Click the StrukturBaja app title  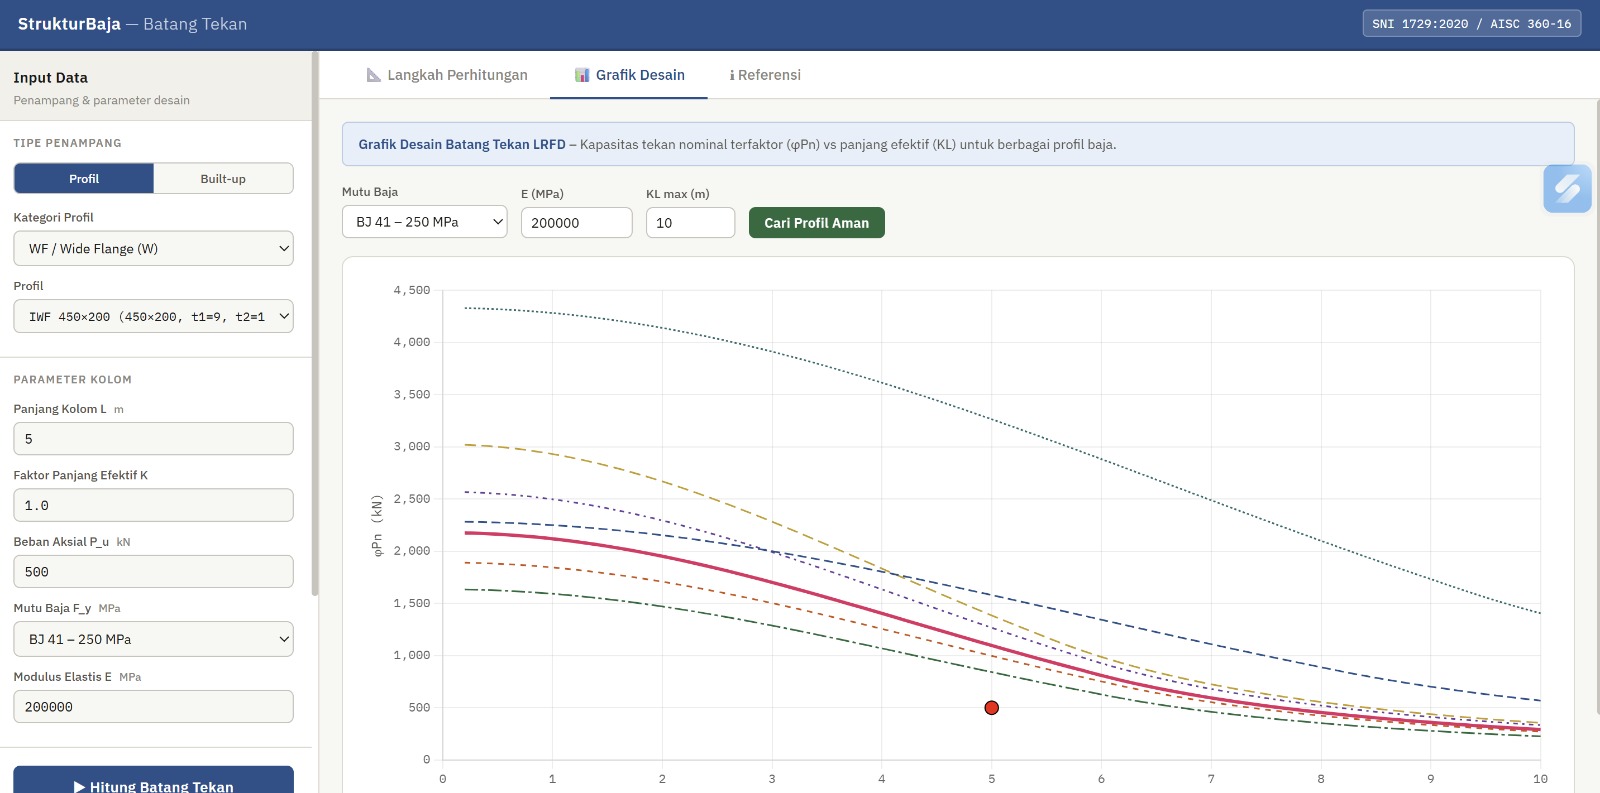click(x=69, y=24)
